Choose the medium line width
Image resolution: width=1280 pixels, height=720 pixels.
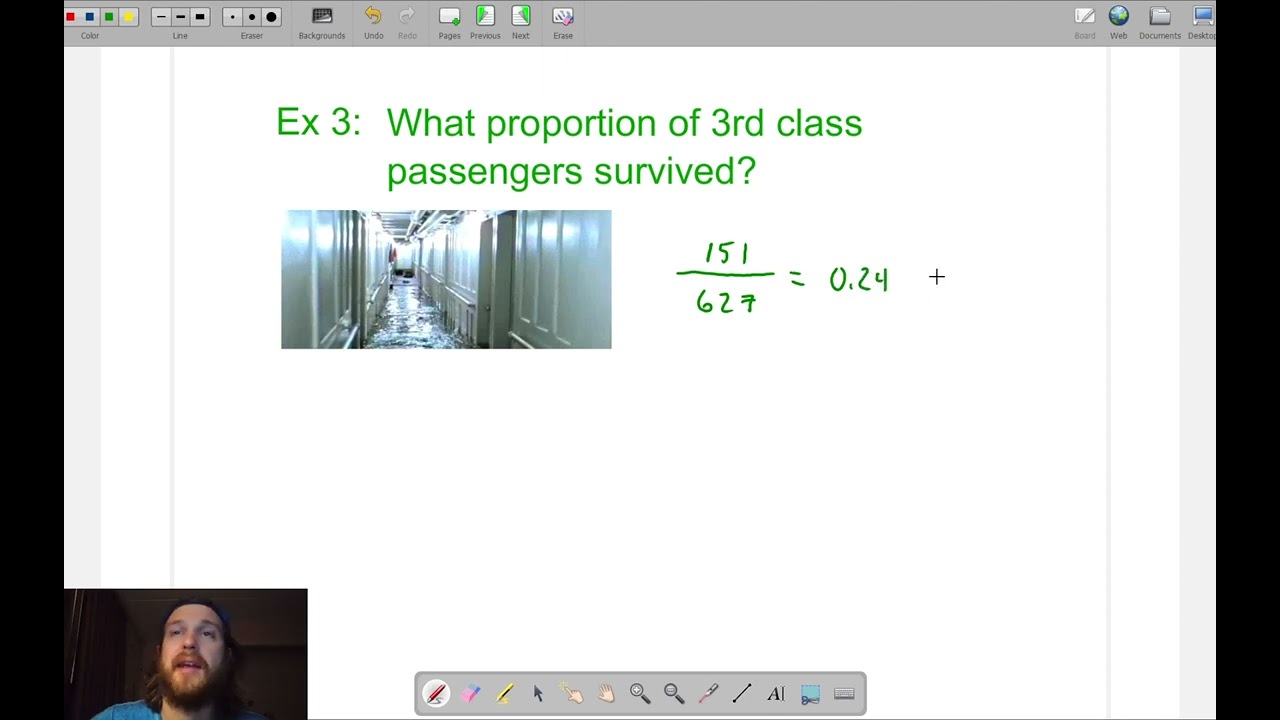(180, 17)
